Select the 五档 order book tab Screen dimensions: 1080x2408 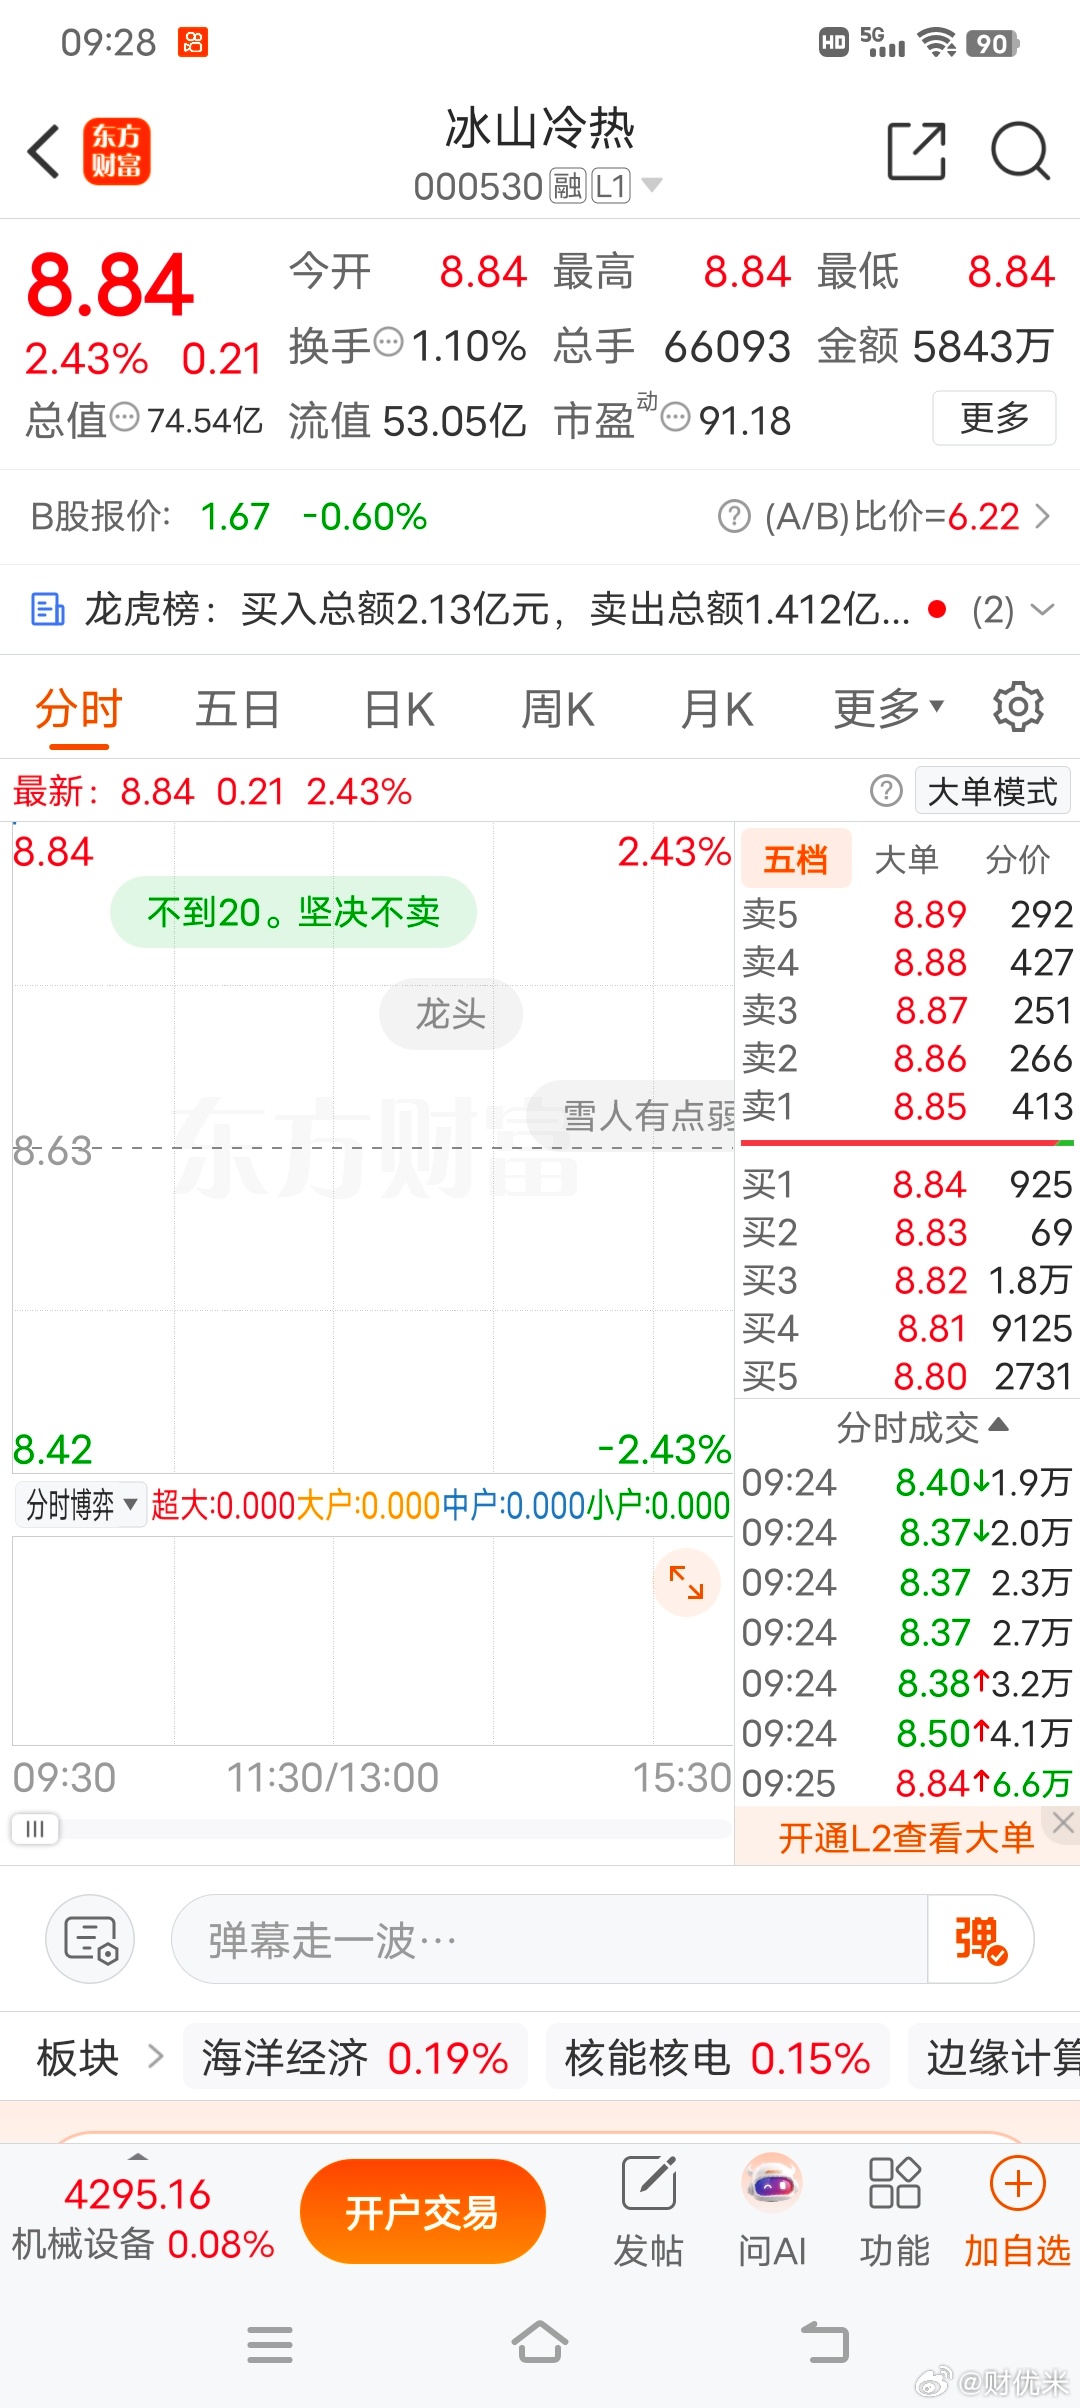click(796, 858)
